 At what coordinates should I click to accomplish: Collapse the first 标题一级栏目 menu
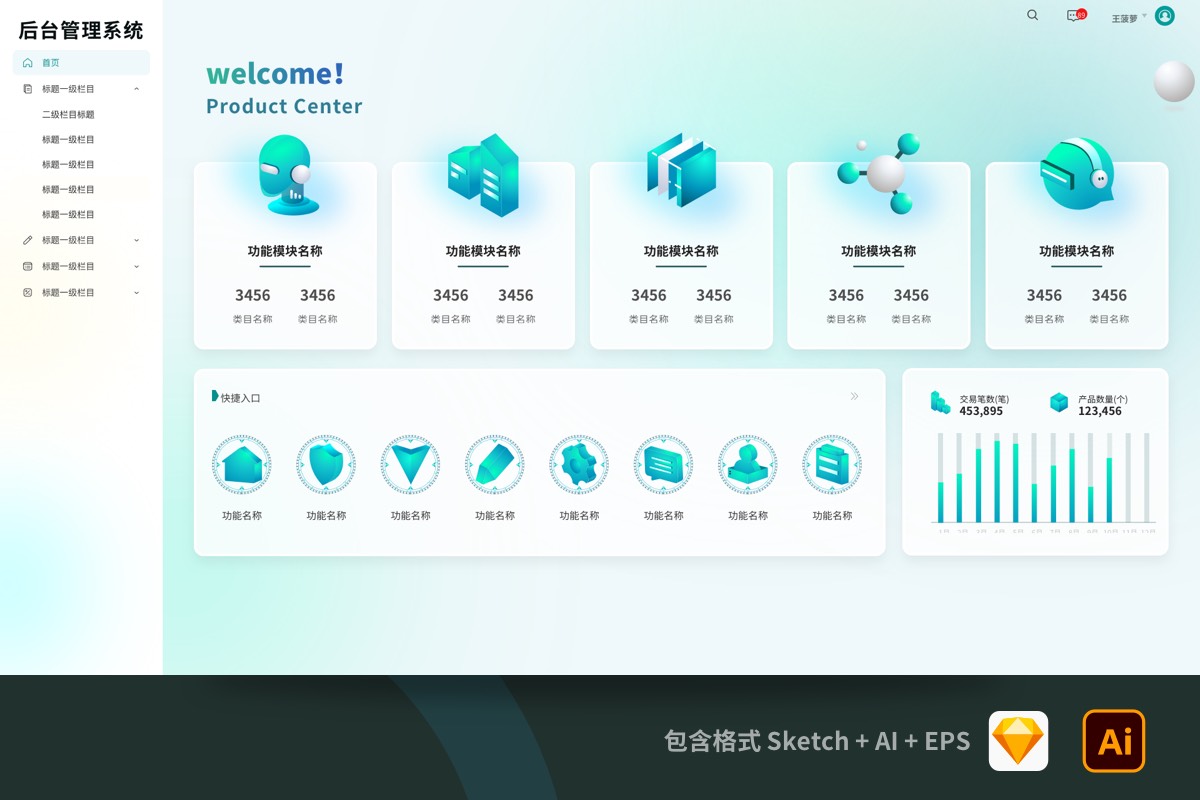pyautogui.click(x=137, y=89)
